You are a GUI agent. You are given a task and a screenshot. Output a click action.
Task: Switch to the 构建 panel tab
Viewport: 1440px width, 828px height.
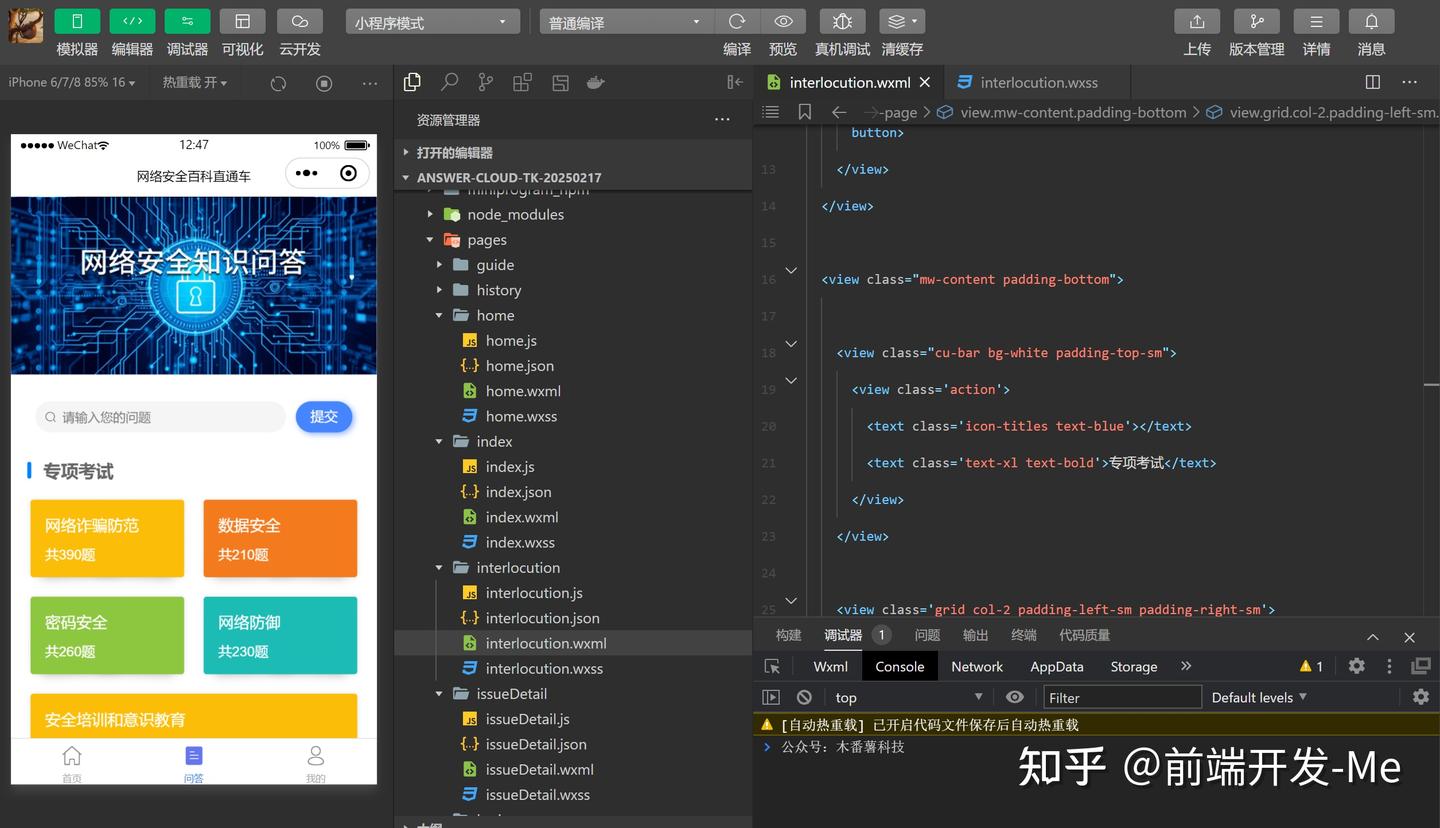789,635
